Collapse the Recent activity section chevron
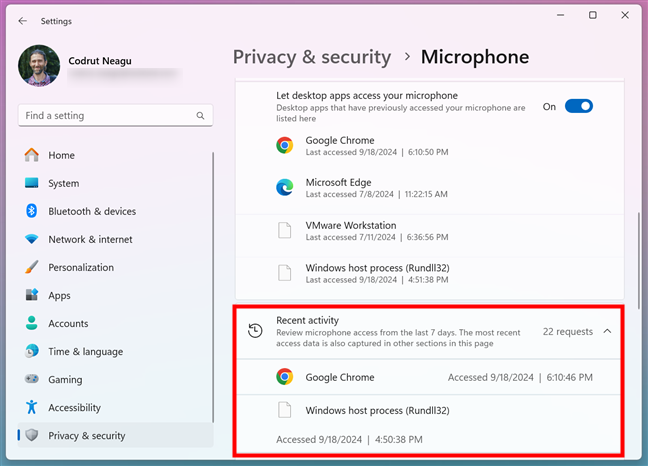 coord(607,331)
